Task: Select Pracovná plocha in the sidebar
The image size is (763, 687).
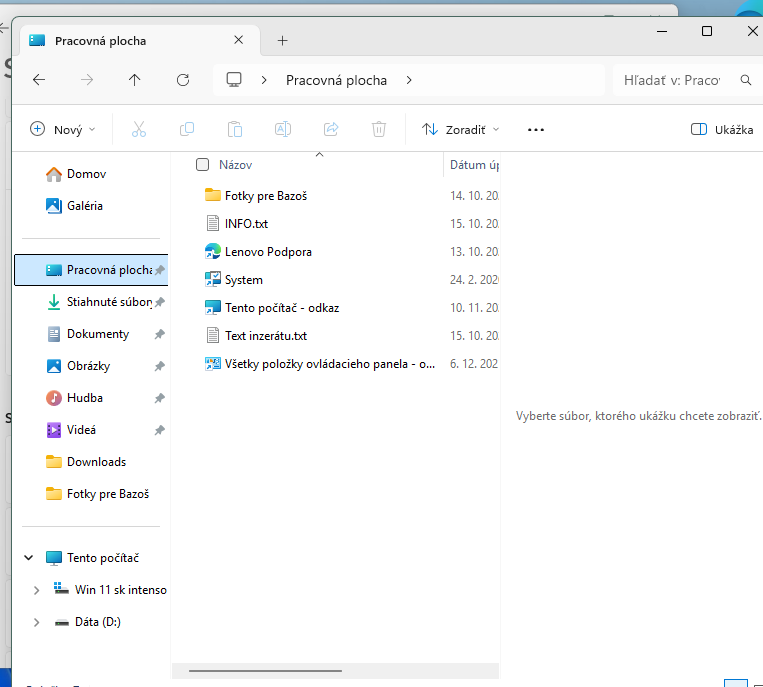Action: coord(91,270)
